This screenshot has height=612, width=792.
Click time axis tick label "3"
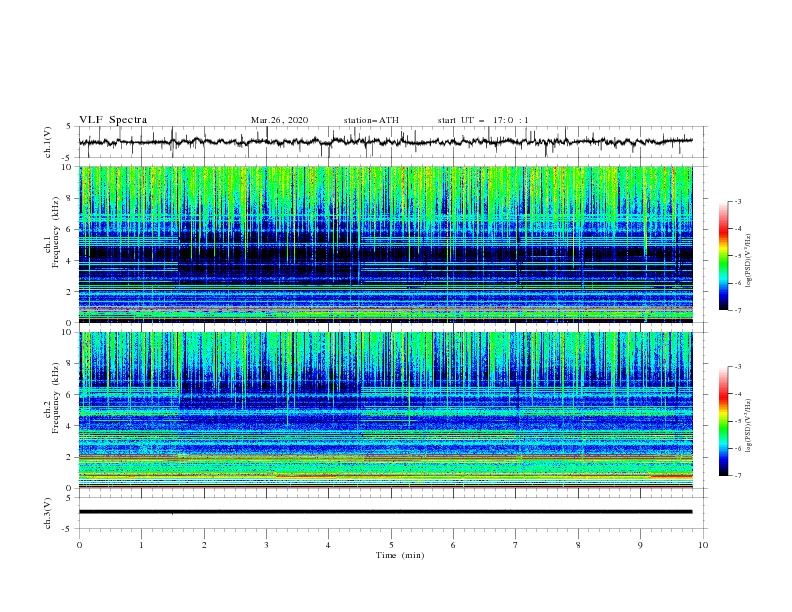click(x=266, y=545)
